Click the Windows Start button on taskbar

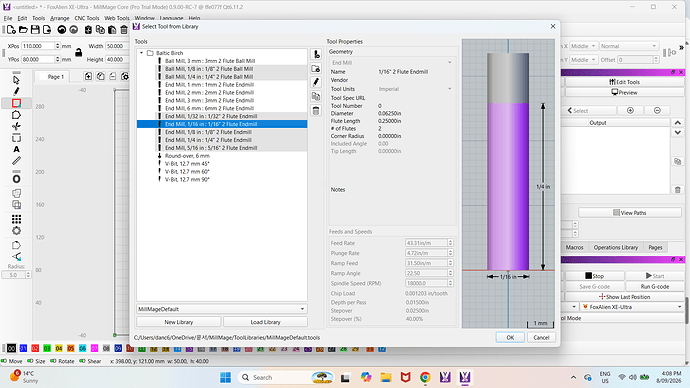click(x=225, y=377)
